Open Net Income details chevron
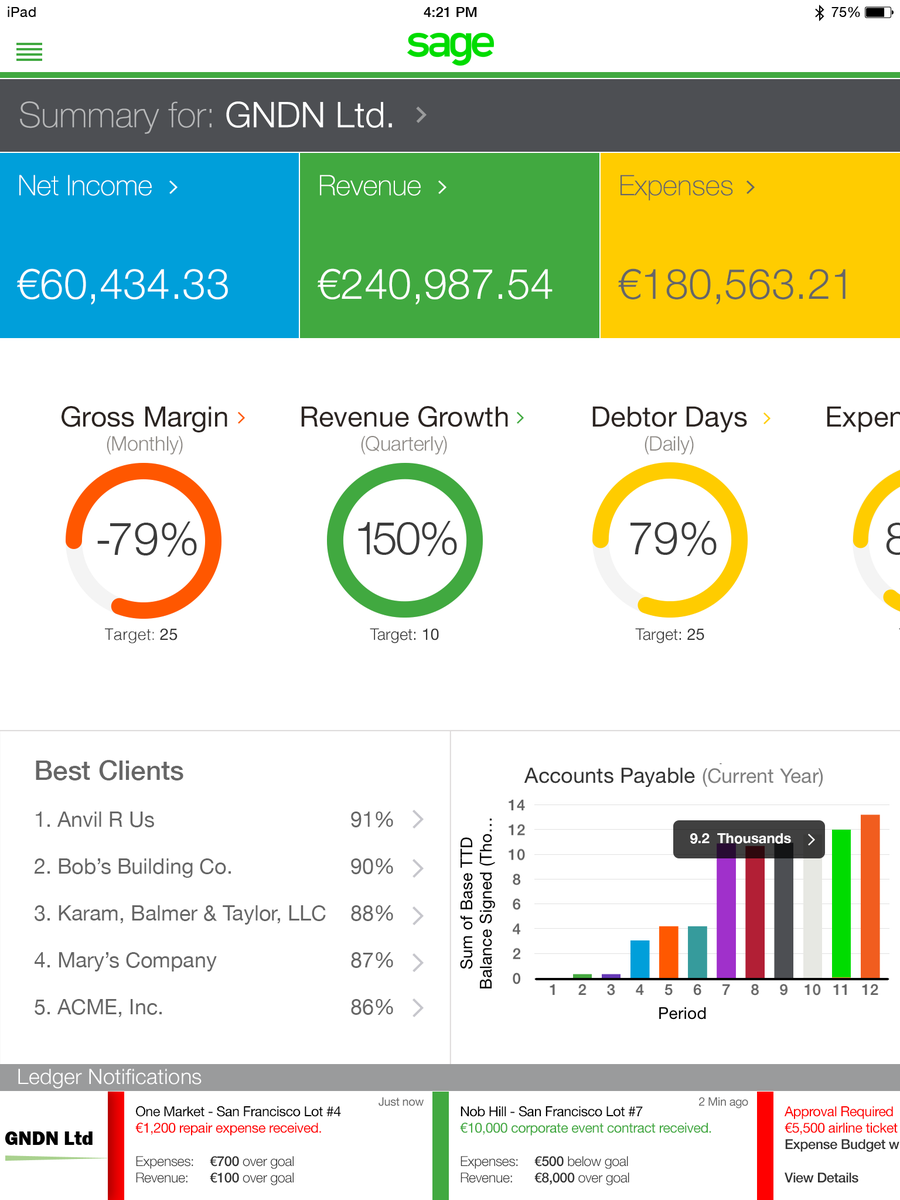 click(173, 186)
